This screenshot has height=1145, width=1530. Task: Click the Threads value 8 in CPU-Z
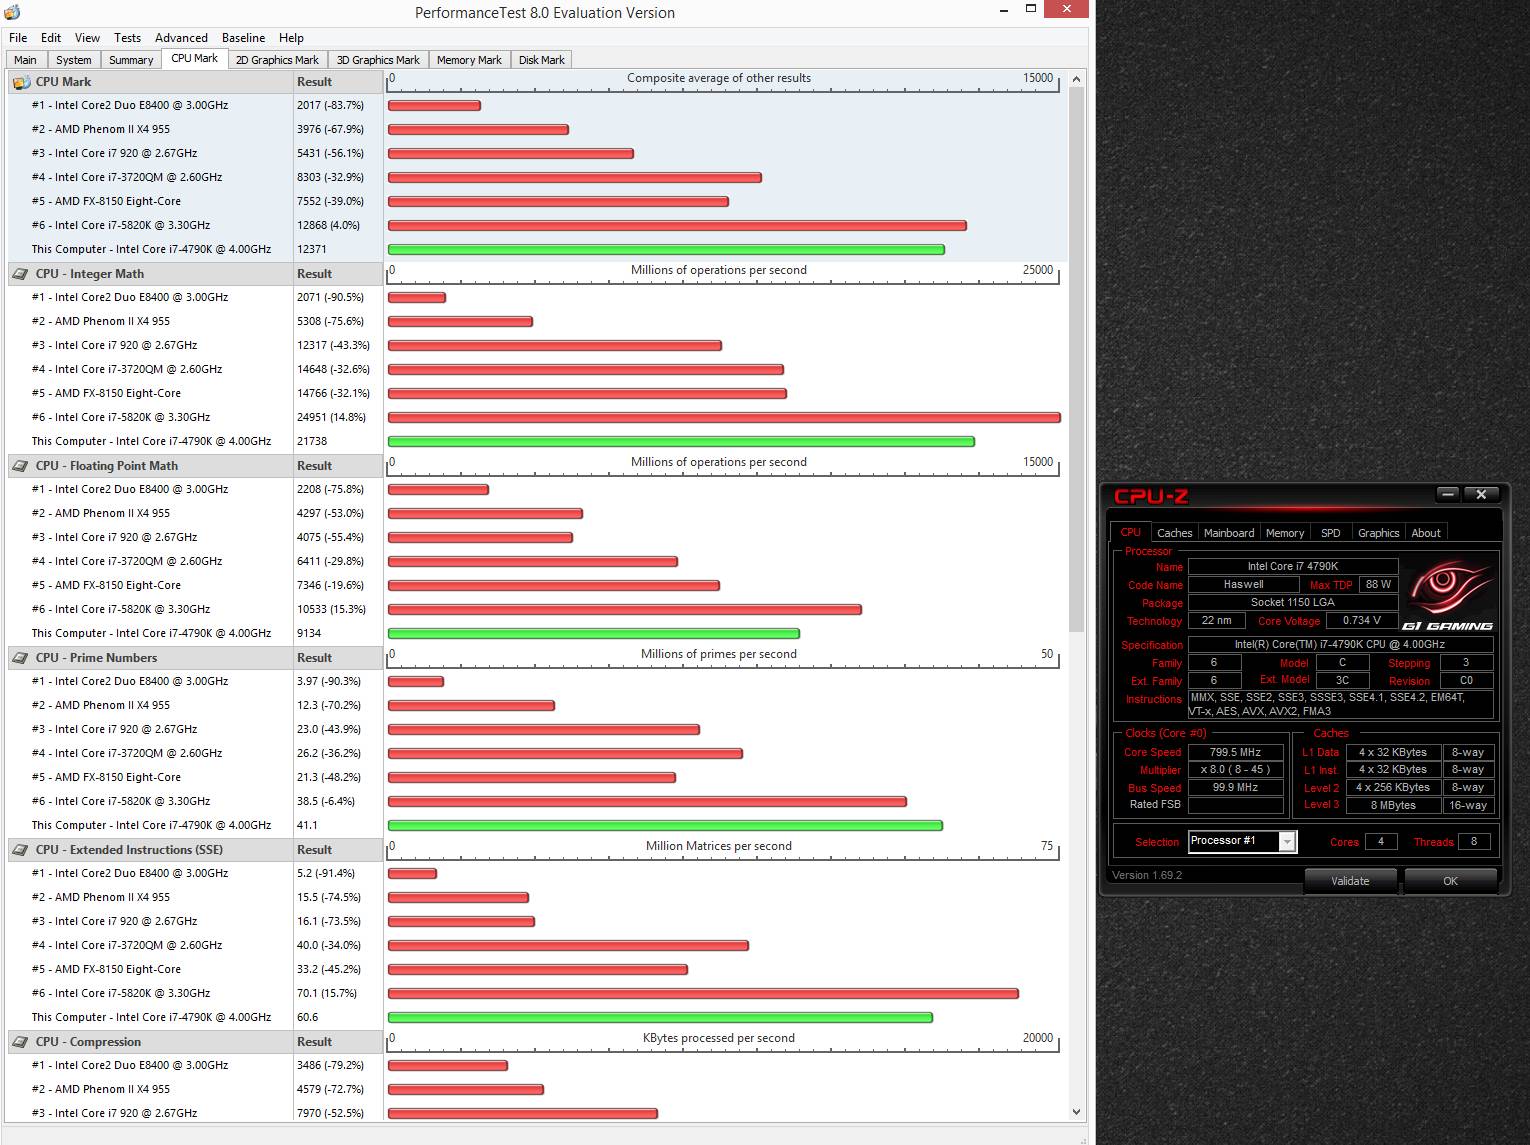coord(1473,842)
